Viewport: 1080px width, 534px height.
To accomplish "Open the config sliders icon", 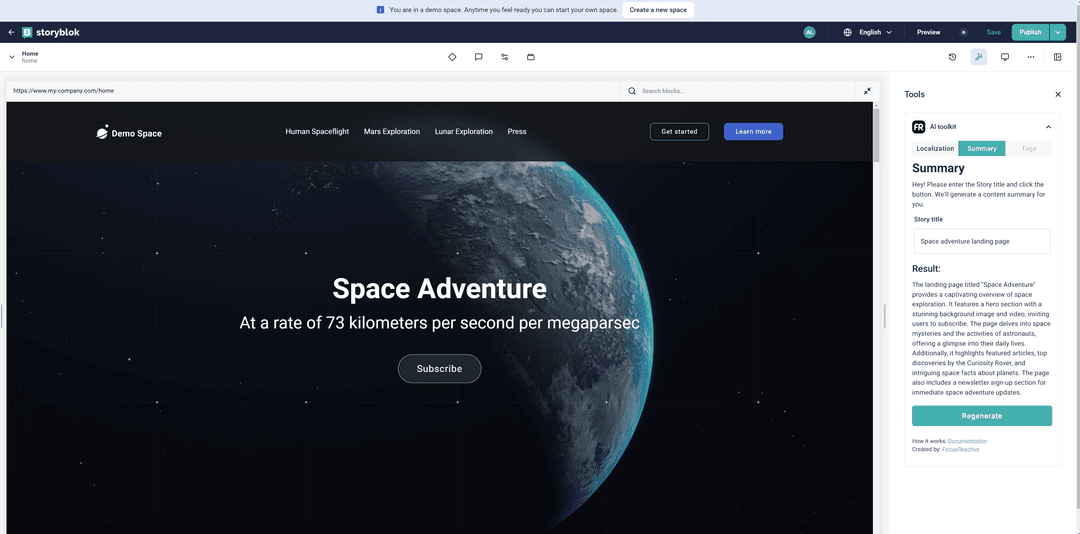I will 504,57.
